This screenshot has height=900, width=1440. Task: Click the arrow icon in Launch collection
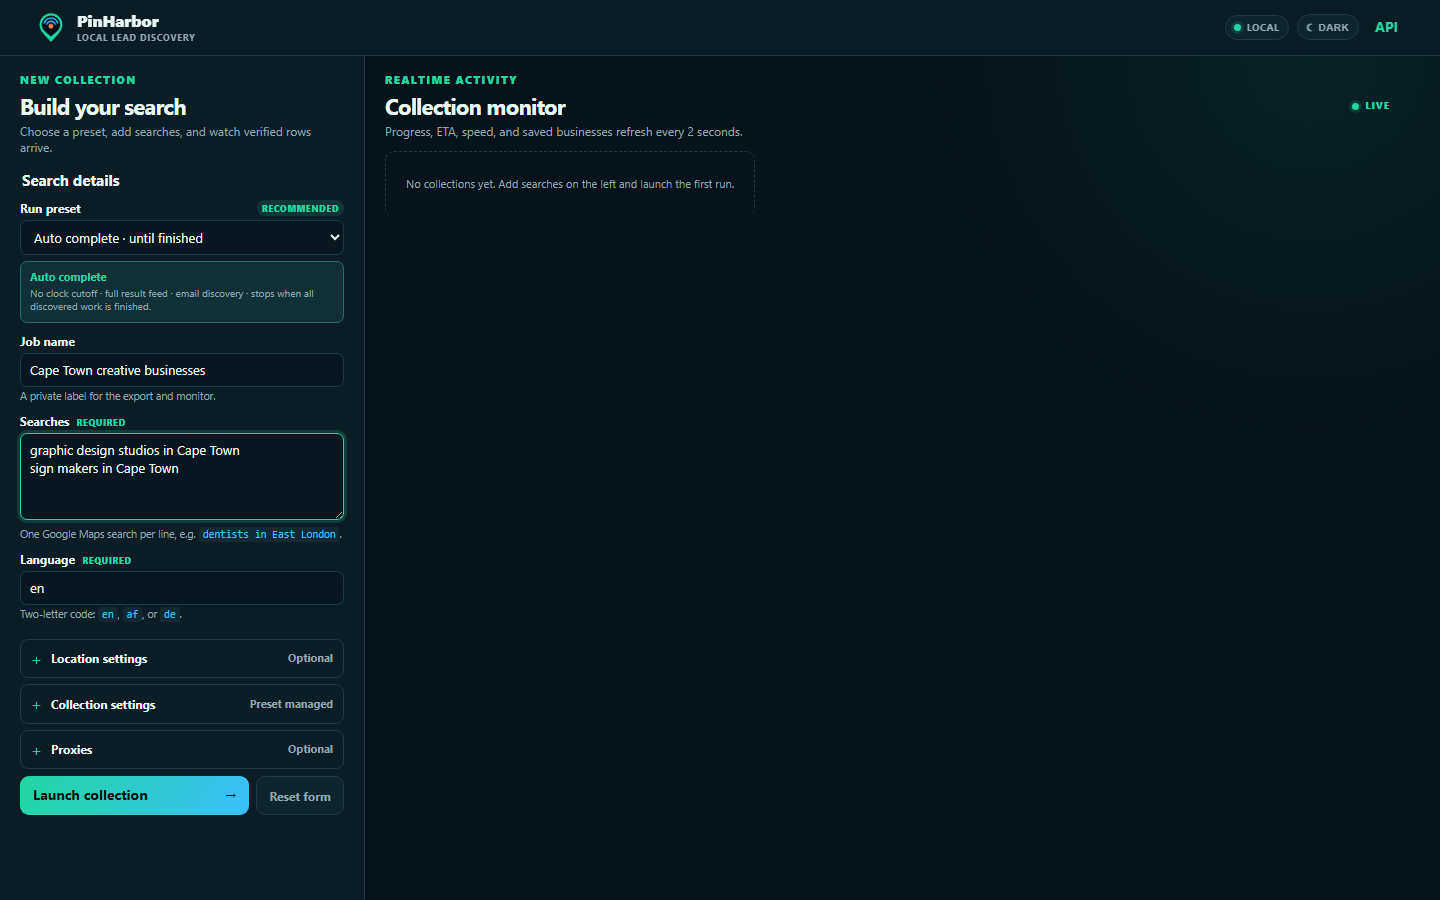click(x=231, y=796)
